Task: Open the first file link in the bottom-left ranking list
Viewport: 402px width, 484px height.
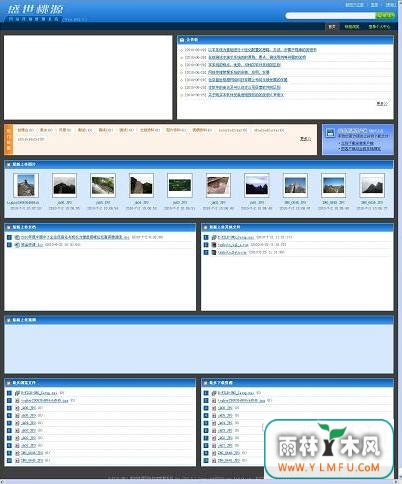Action: (x=39, y=393)
